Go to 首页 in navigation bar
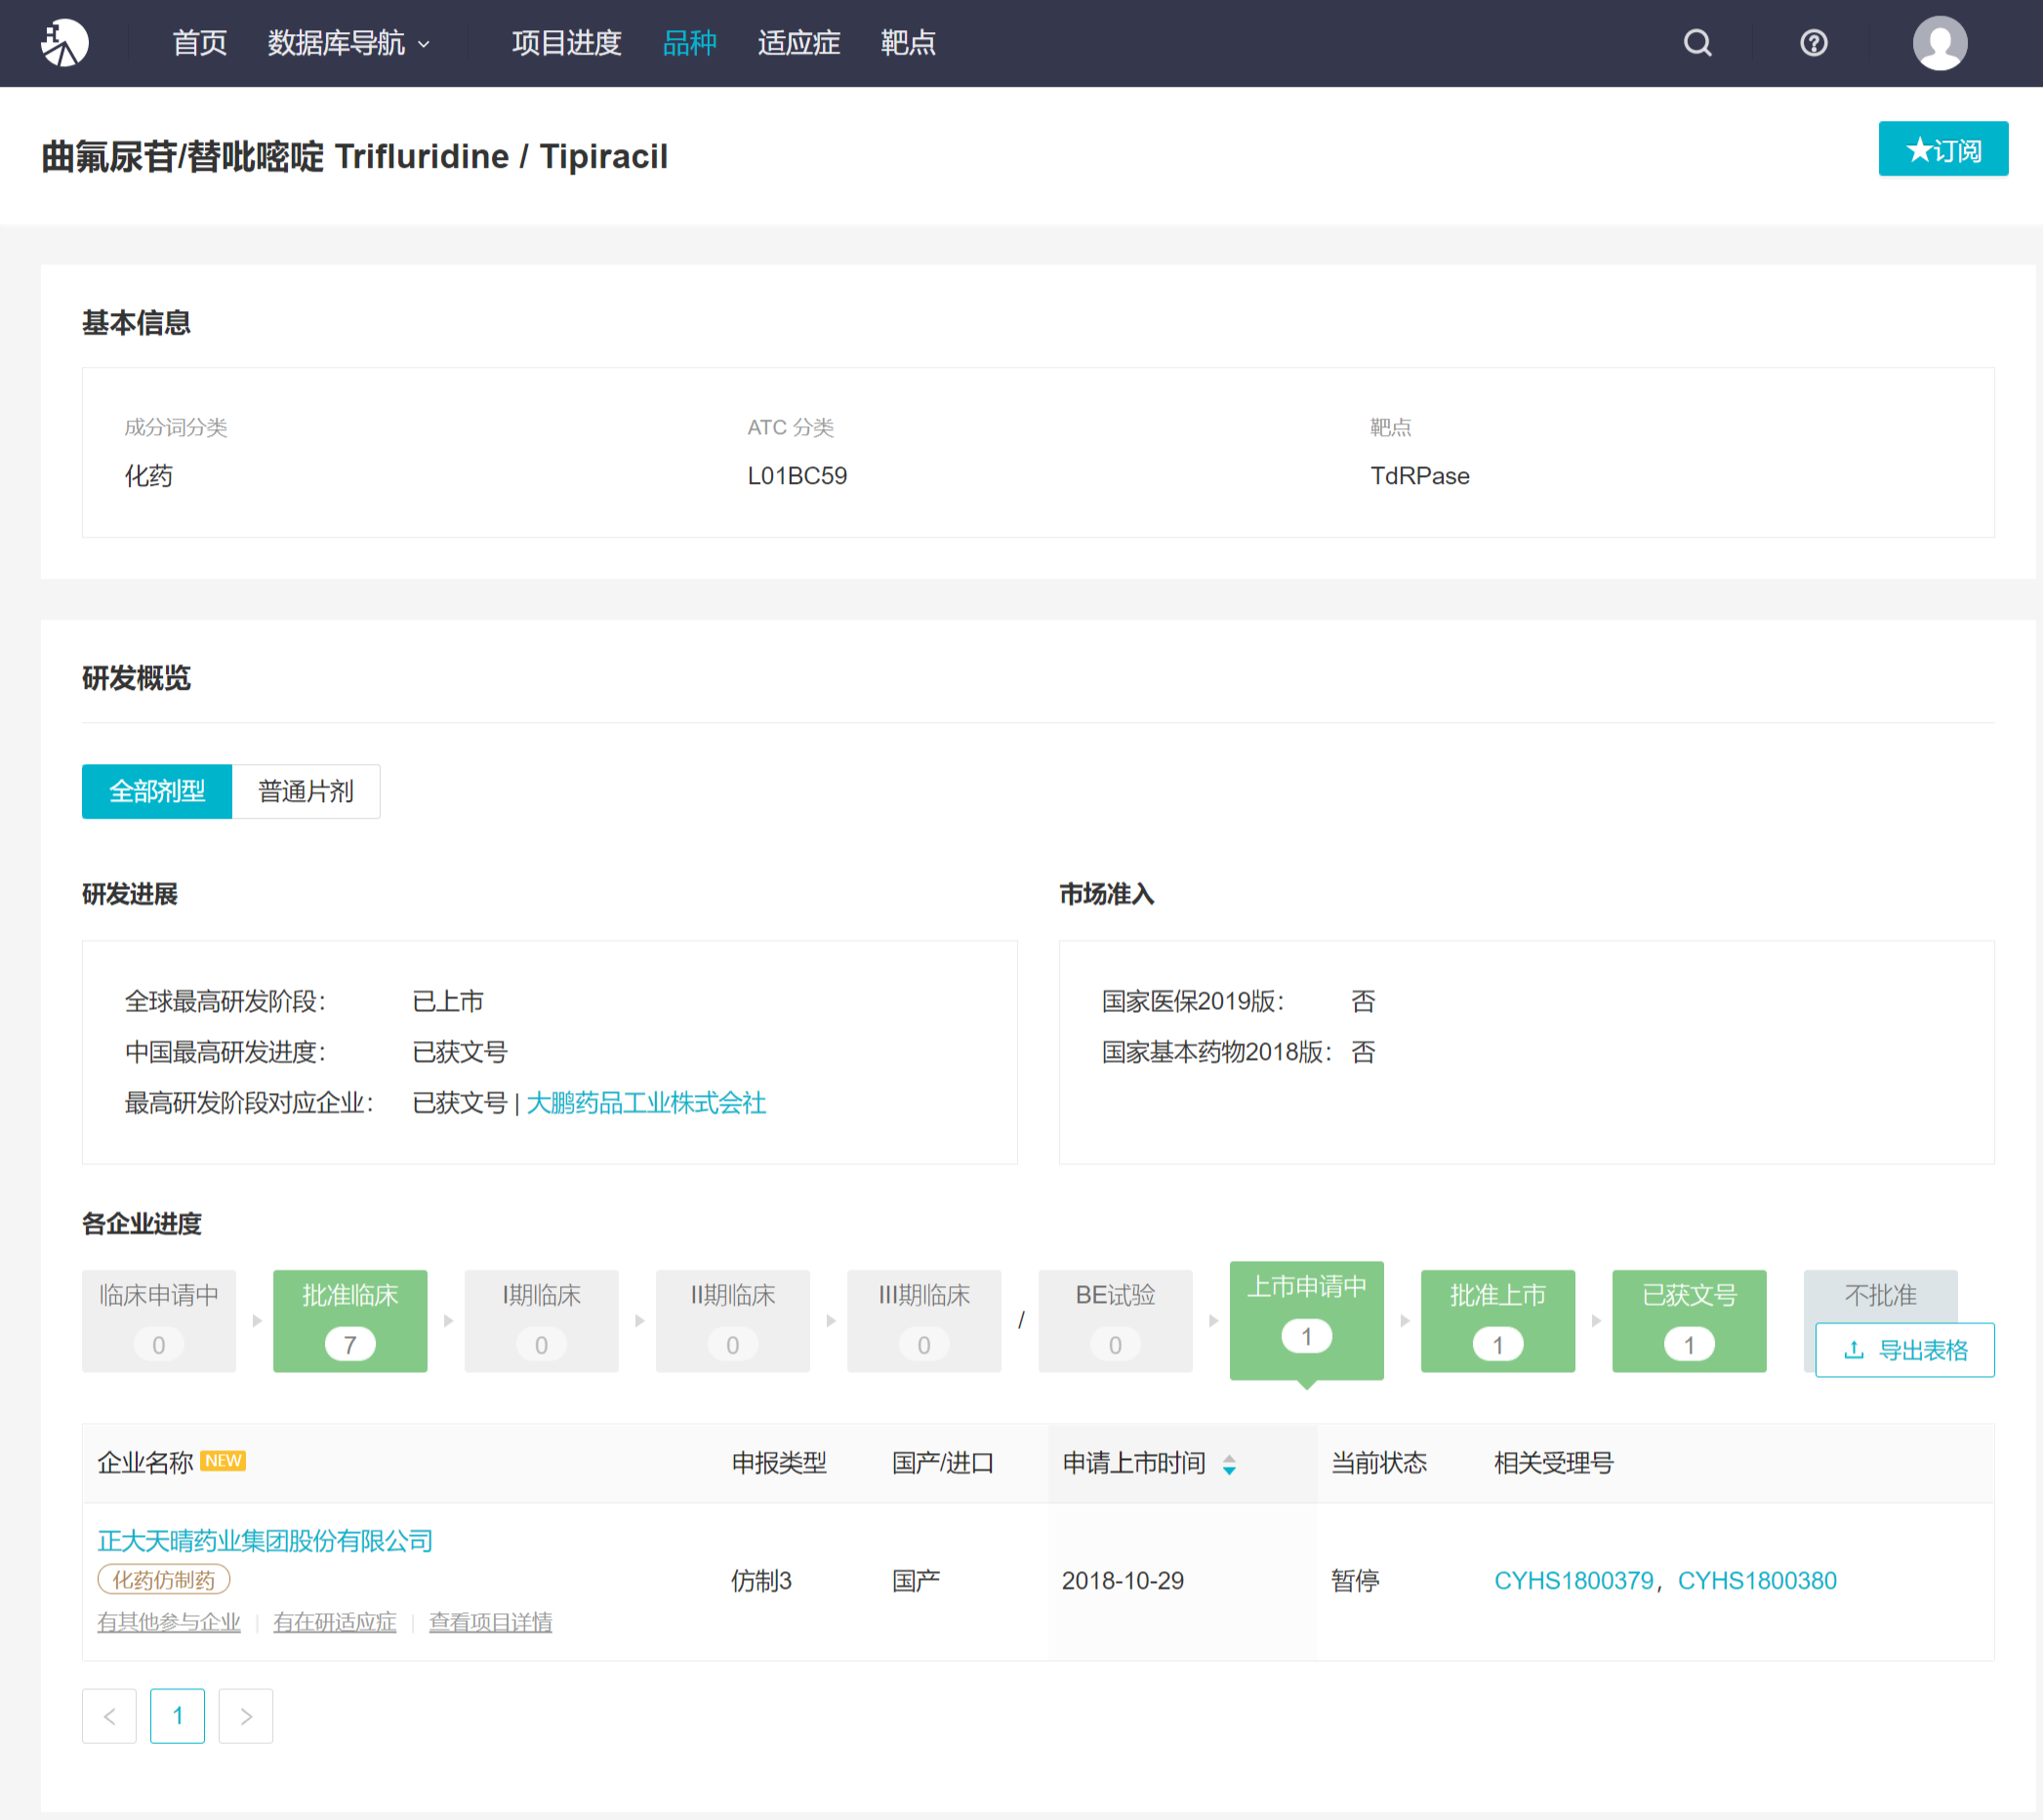Image resolution: width=2043 pixels, height=1820 pixels. pos(200,43)
